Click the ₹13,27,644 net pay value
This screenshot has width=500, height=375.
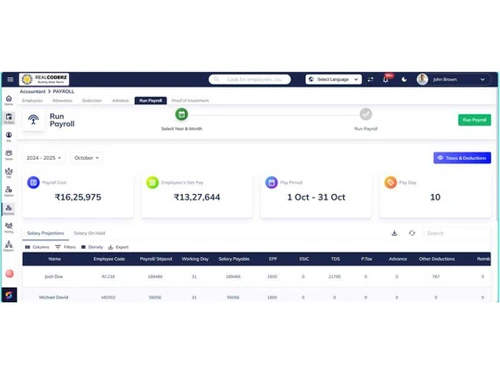(x=197, y=197)
